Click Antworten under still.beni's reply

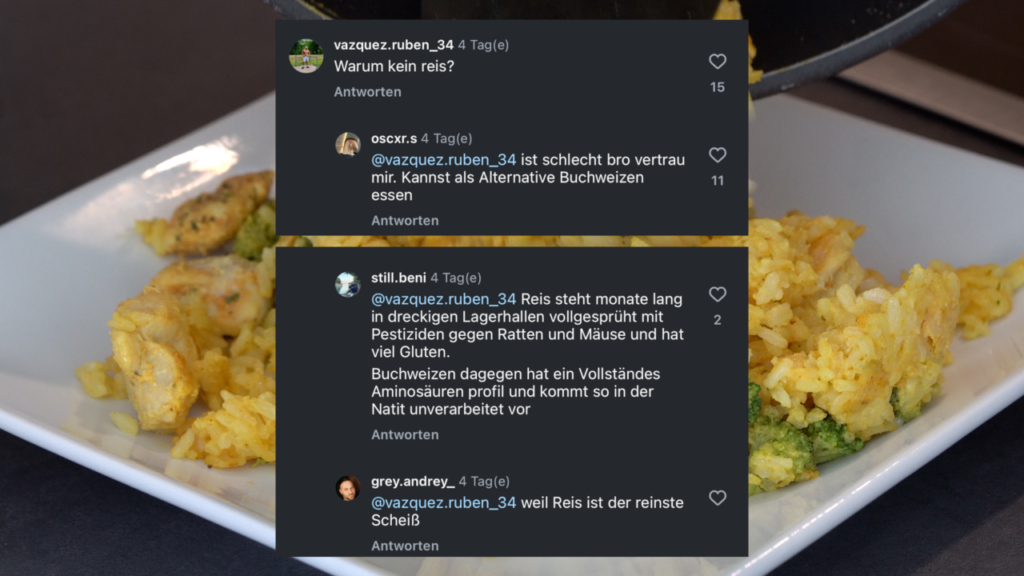(x=405, y=435)
